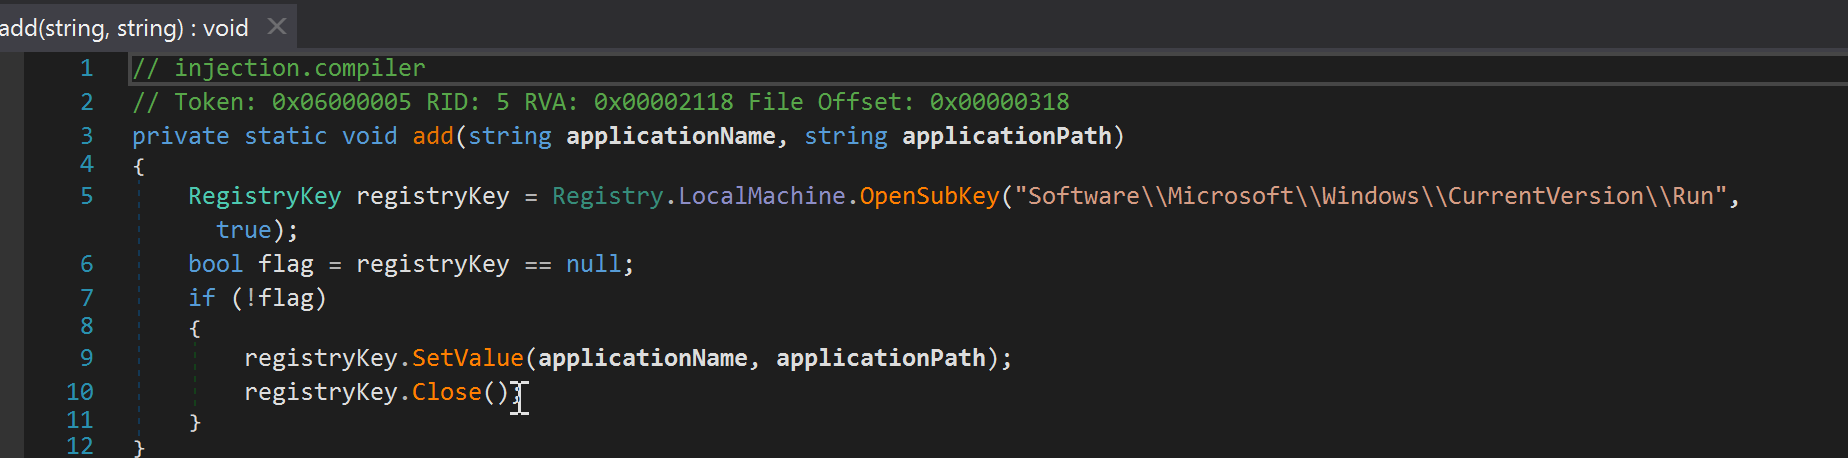Click the registry Run path string literal
1848x458 pixels.
(x=1370, y=196)
